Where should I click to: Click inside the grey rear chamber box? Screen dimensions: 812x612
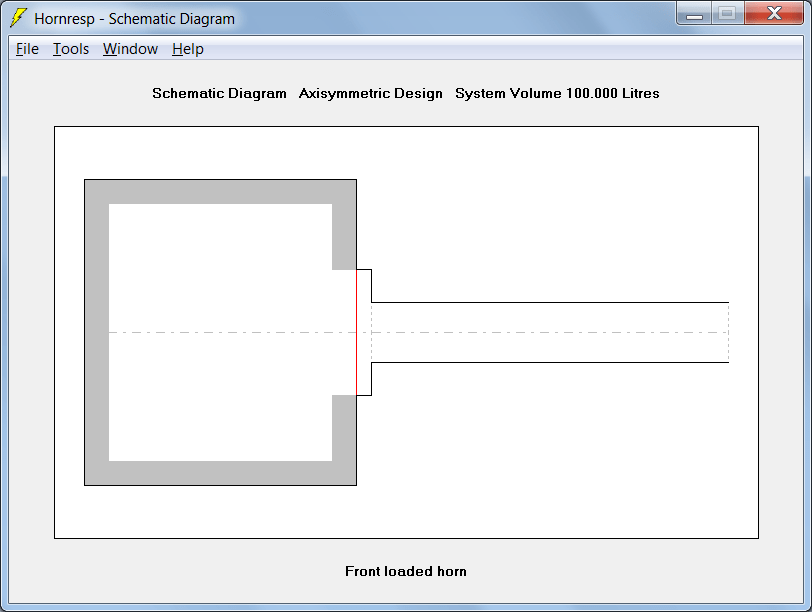pos(220,332)
